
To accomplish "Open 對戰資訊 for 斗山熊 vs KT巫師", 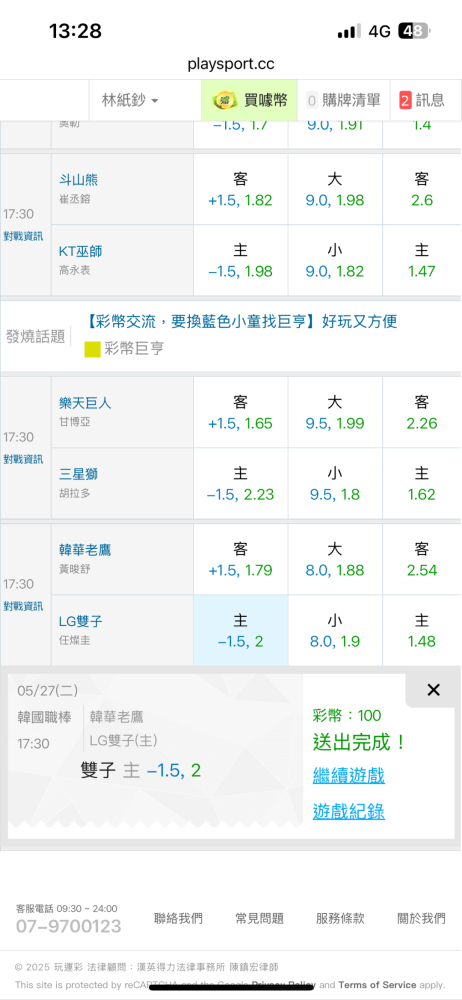I will click(x=23, y=236).
